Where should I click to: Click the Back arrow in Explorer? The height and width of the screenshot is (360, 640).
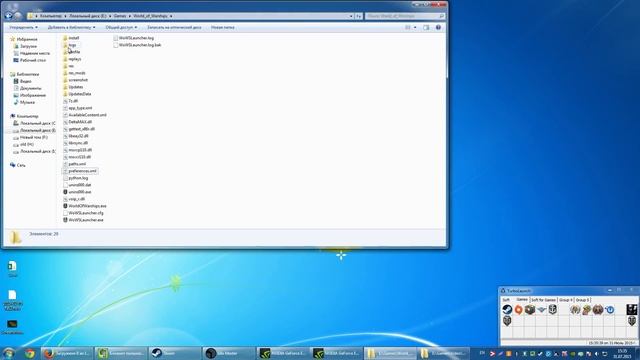click(8, 16)
